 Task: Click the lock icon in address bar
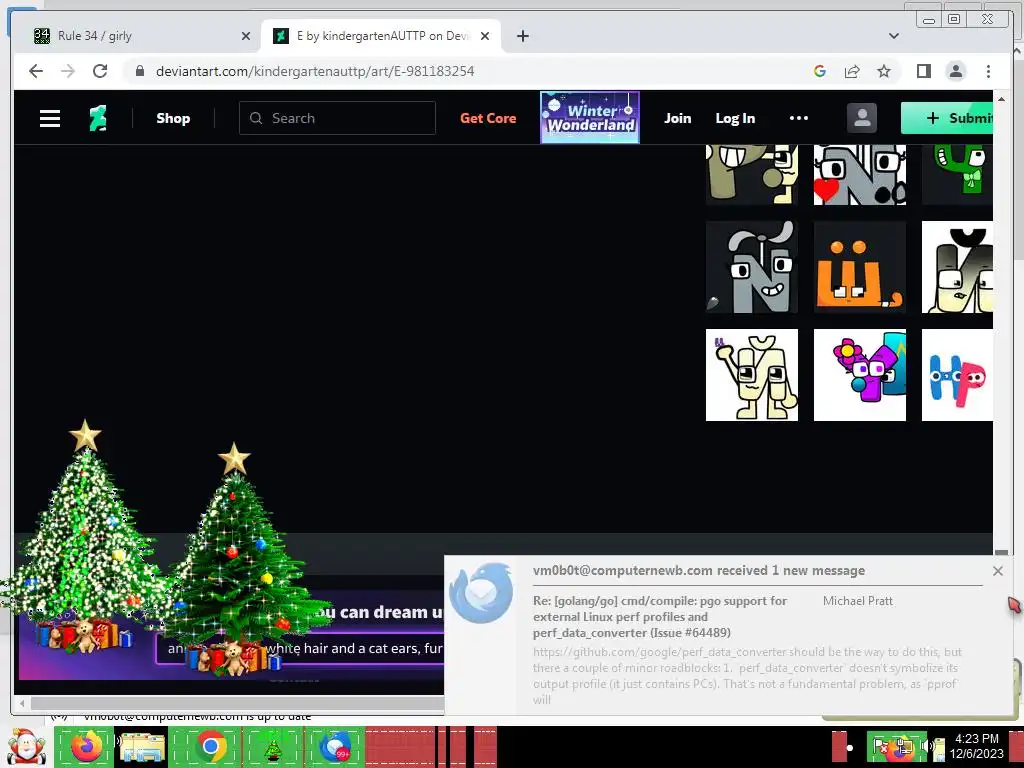pos(139,71)
